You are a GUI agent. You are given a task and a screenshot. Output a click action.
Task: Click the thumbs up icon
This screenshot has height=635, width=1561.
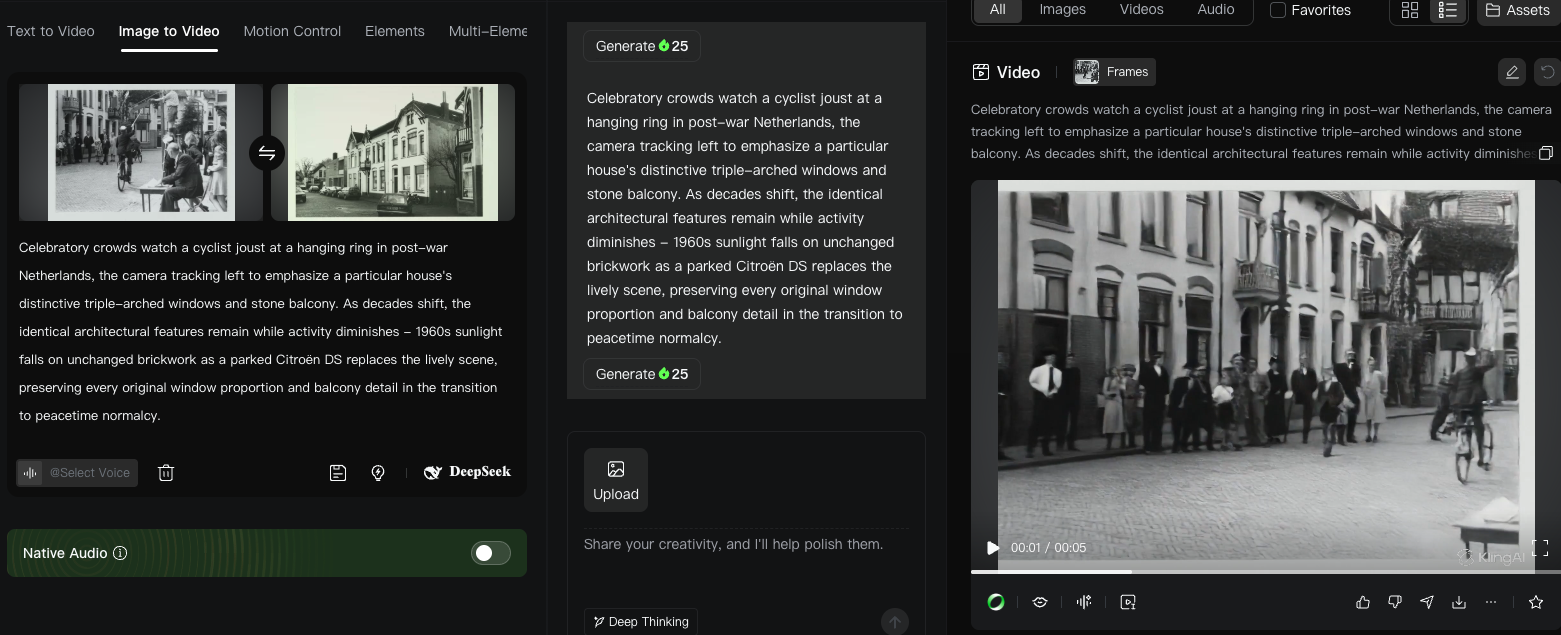[1363, 602]
